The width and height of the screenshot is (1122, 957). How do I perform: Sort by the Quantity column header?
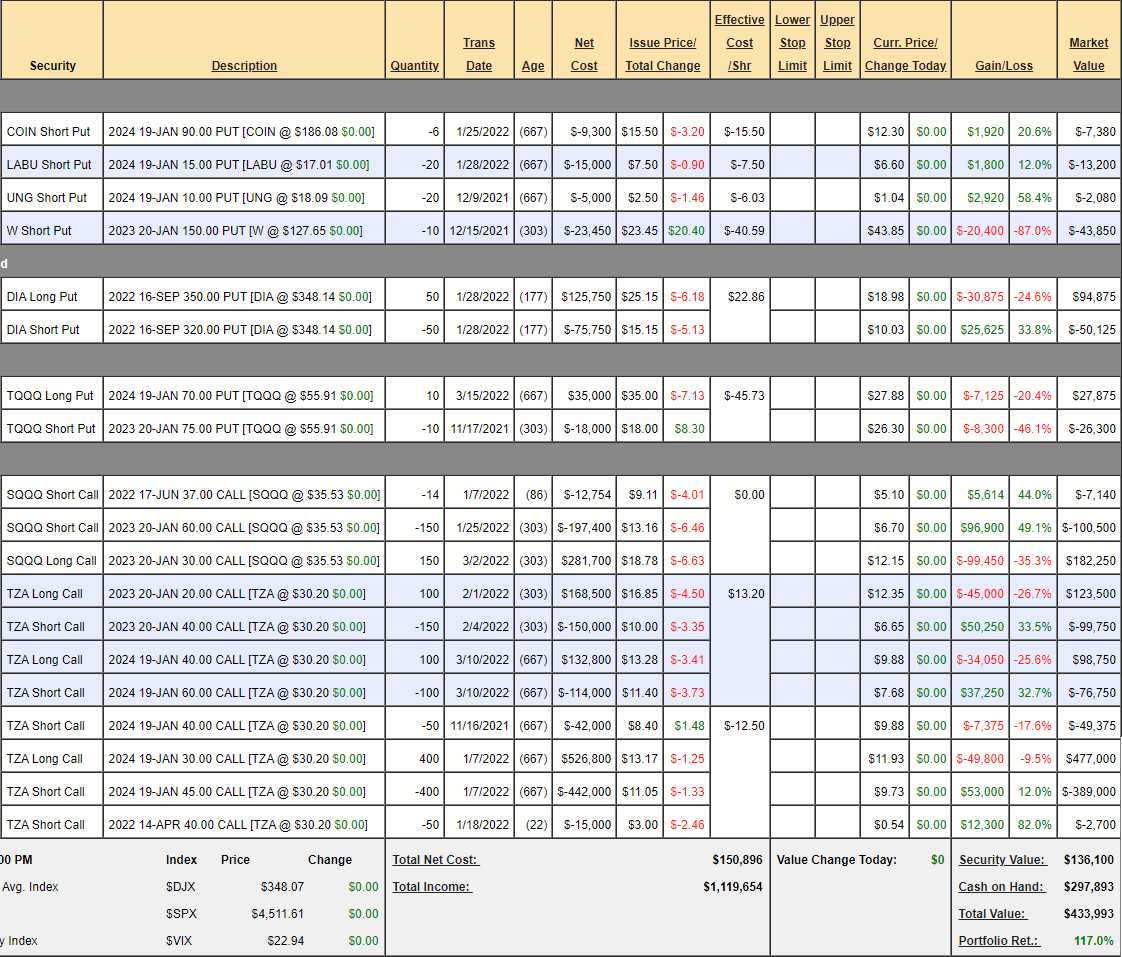click(x=414, y=66)
